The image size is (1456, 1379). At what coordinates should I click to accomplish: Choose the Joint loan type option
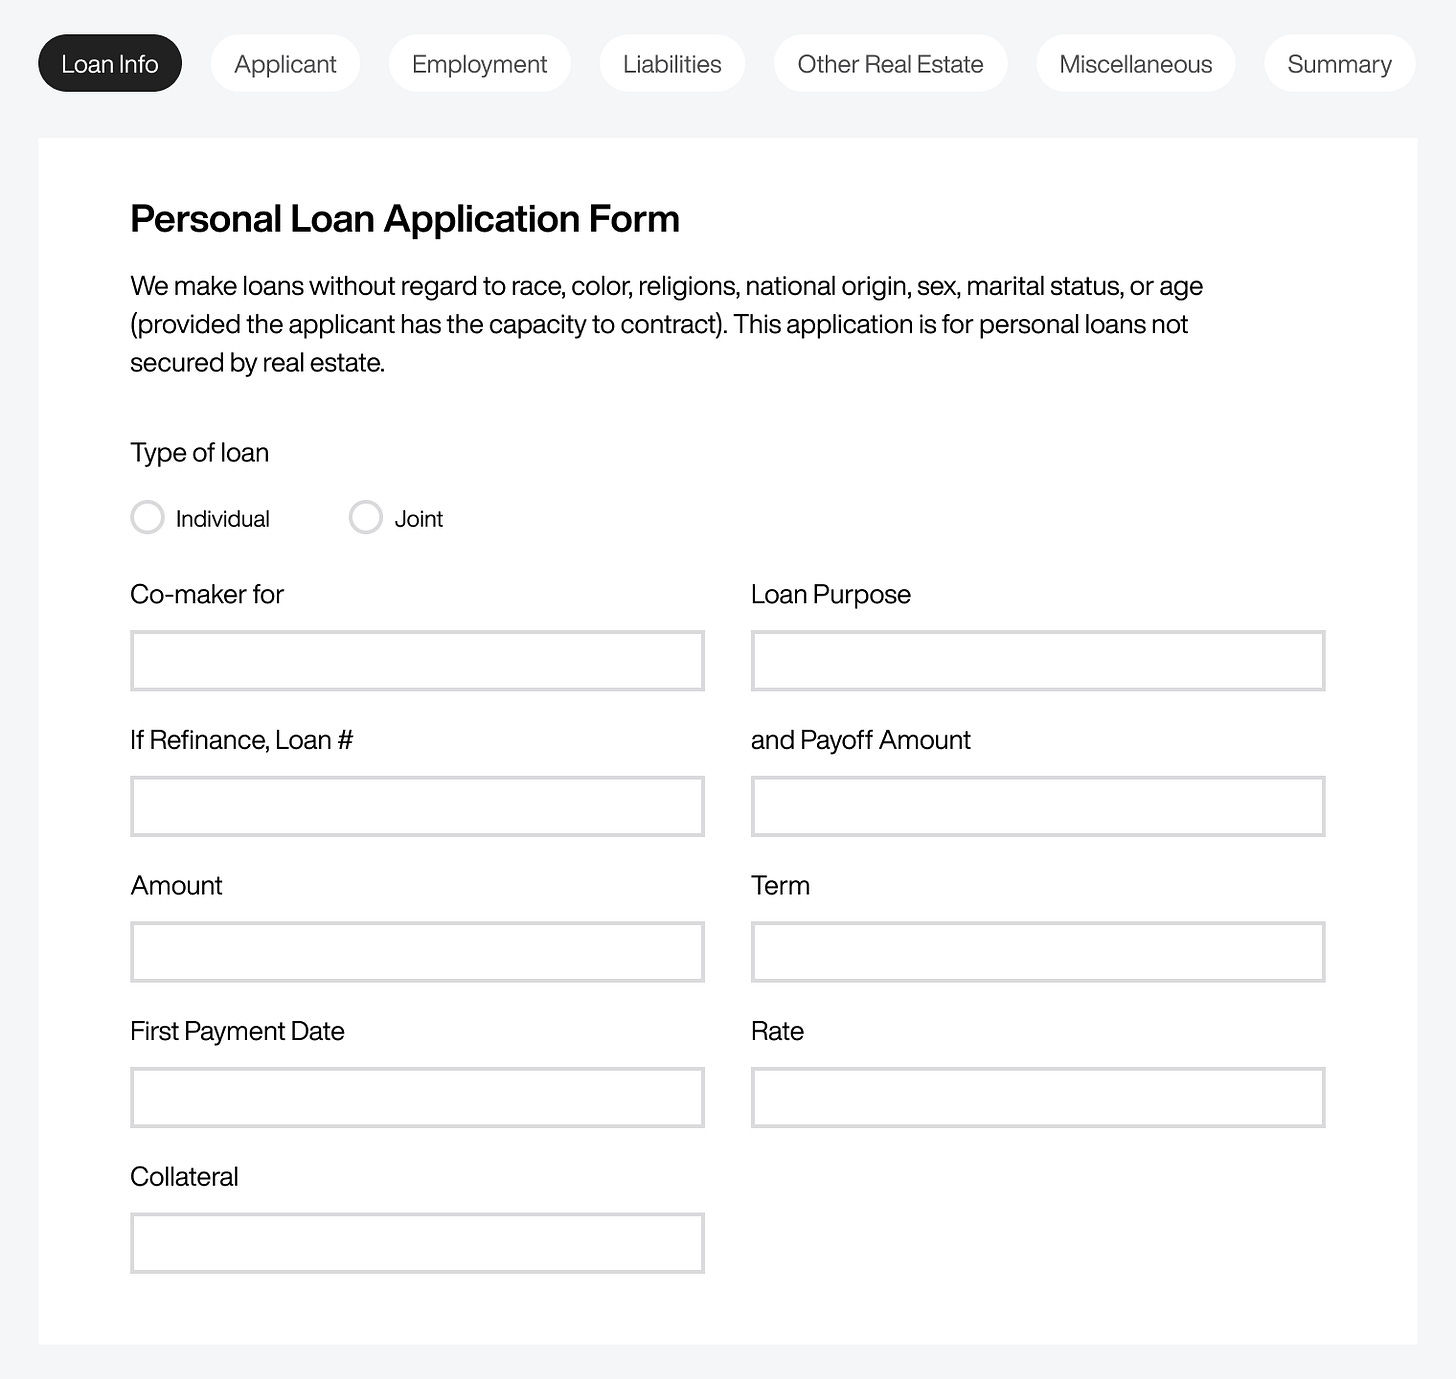tap(366, 518)
